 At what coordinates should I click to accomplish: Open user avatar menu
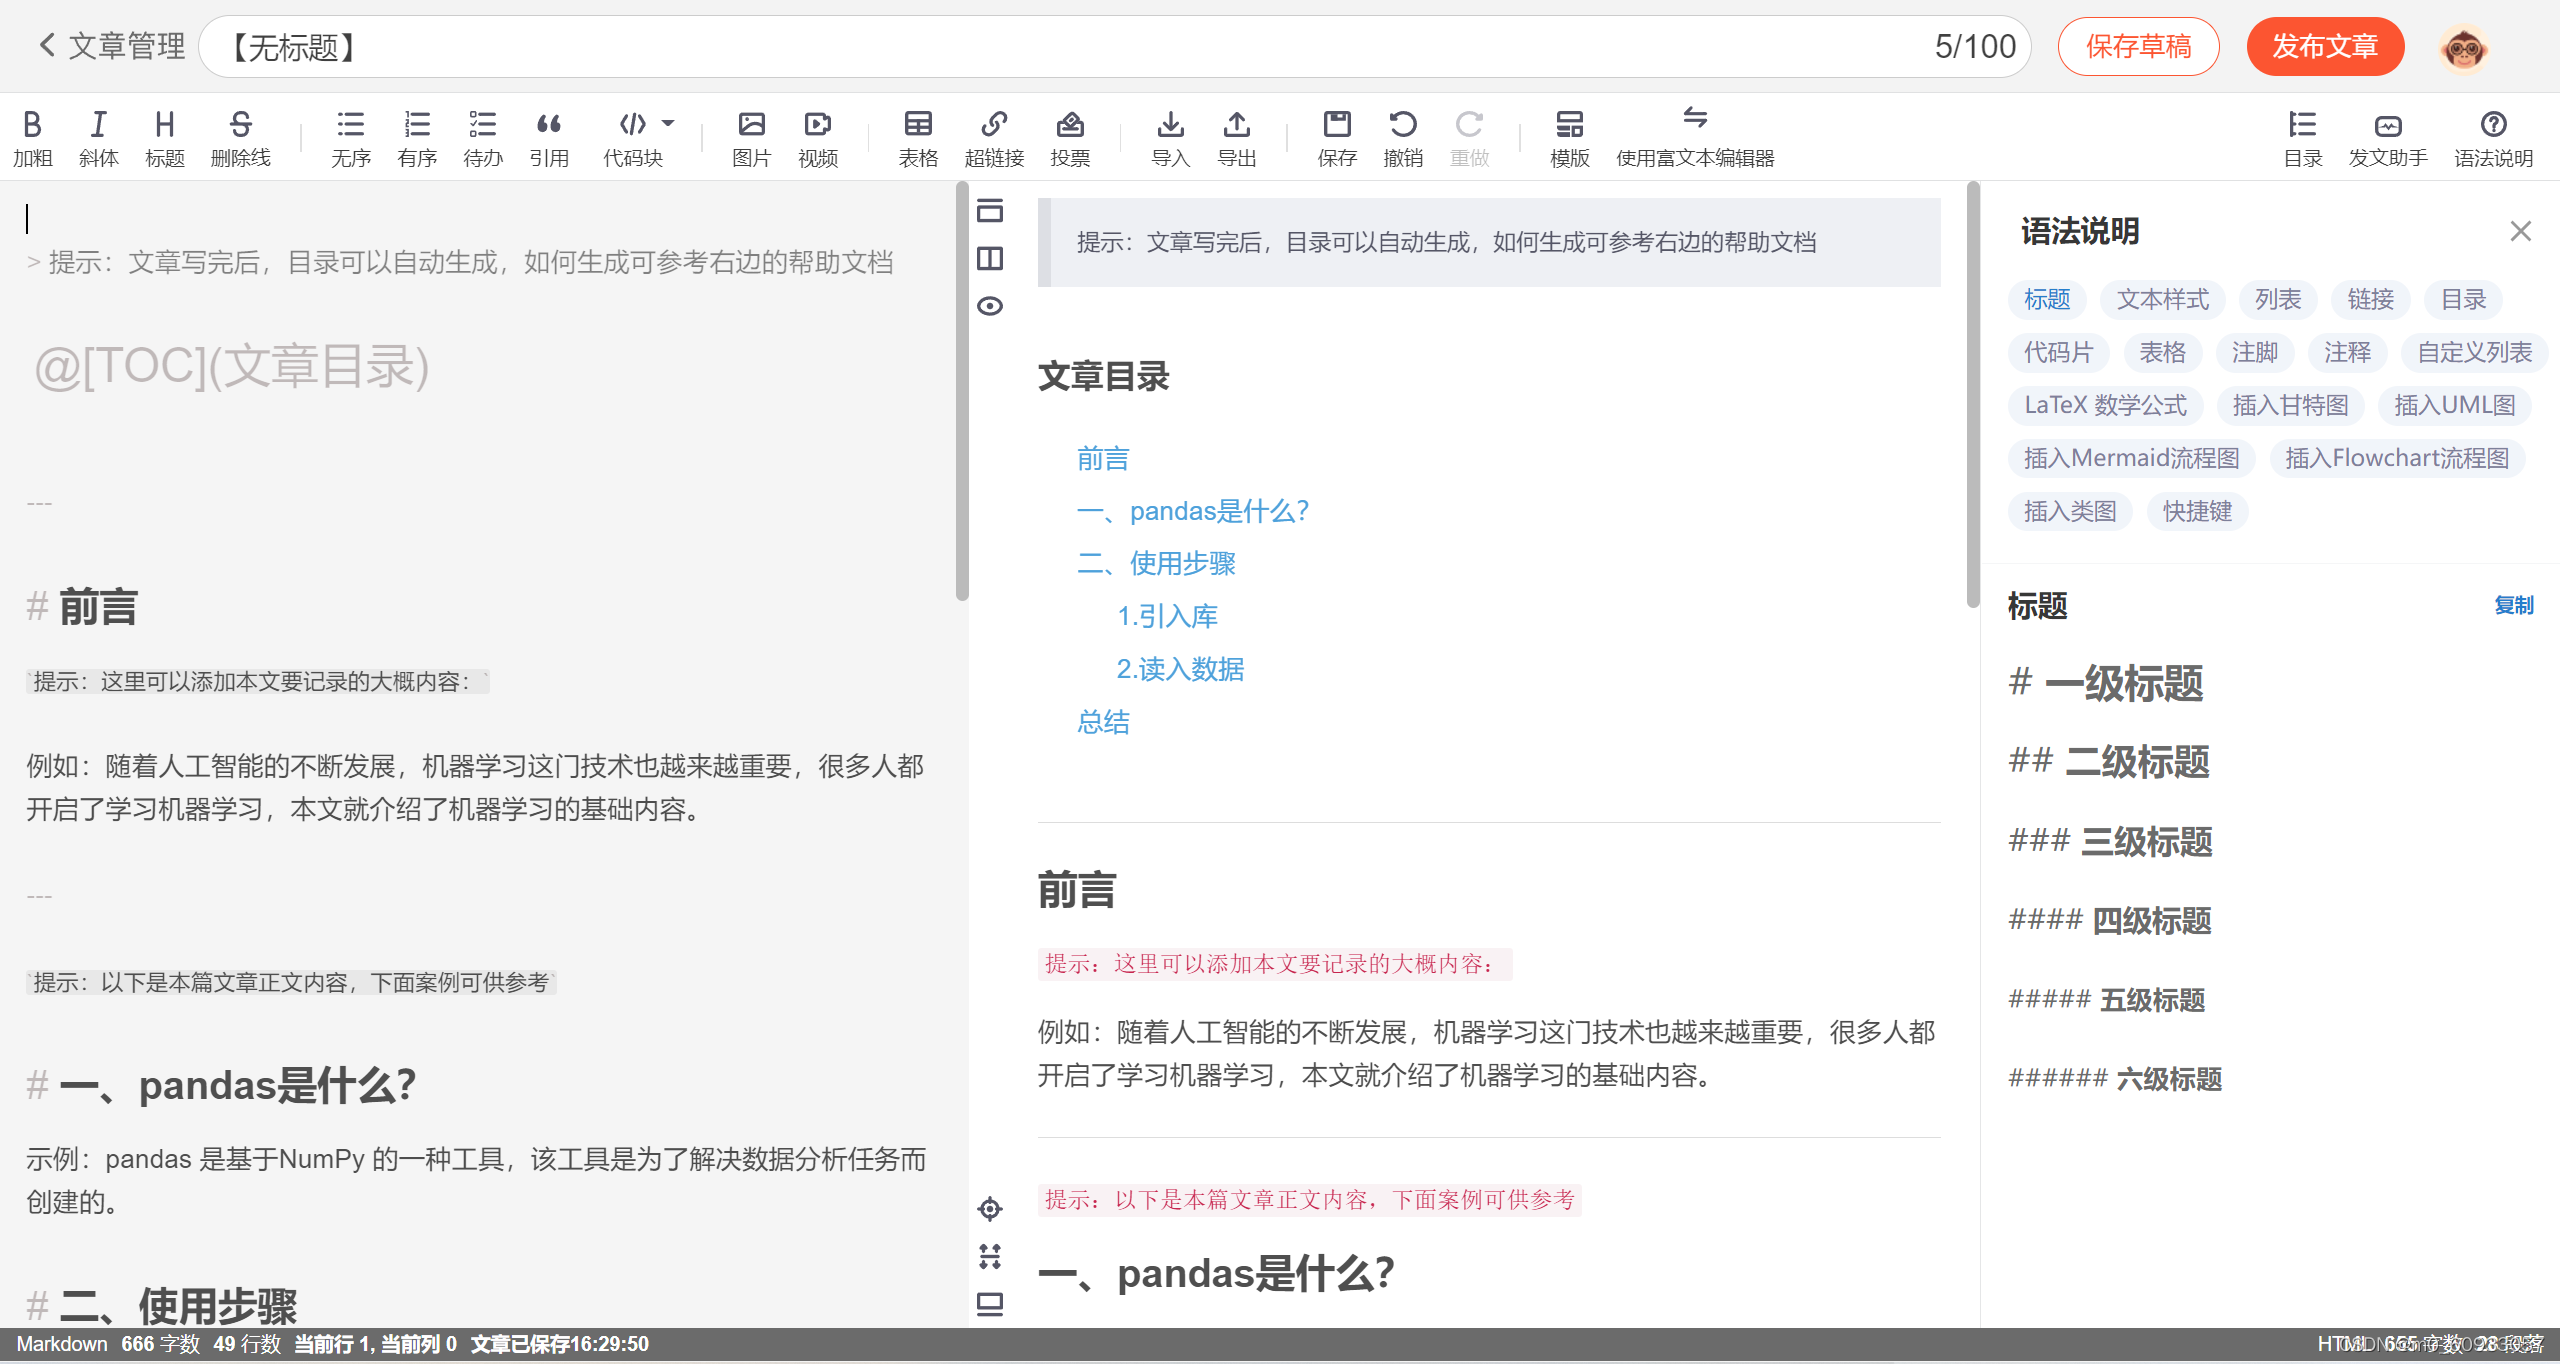click(x=2463, y=48)
